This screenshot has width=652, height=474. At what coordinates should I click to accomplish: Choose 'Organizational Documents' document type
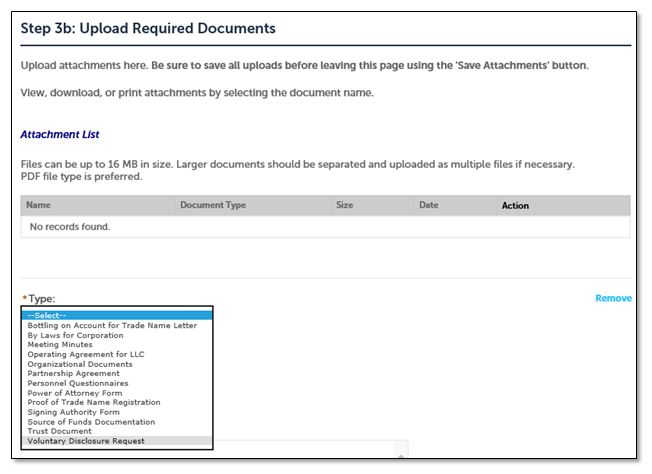(117, 364)
